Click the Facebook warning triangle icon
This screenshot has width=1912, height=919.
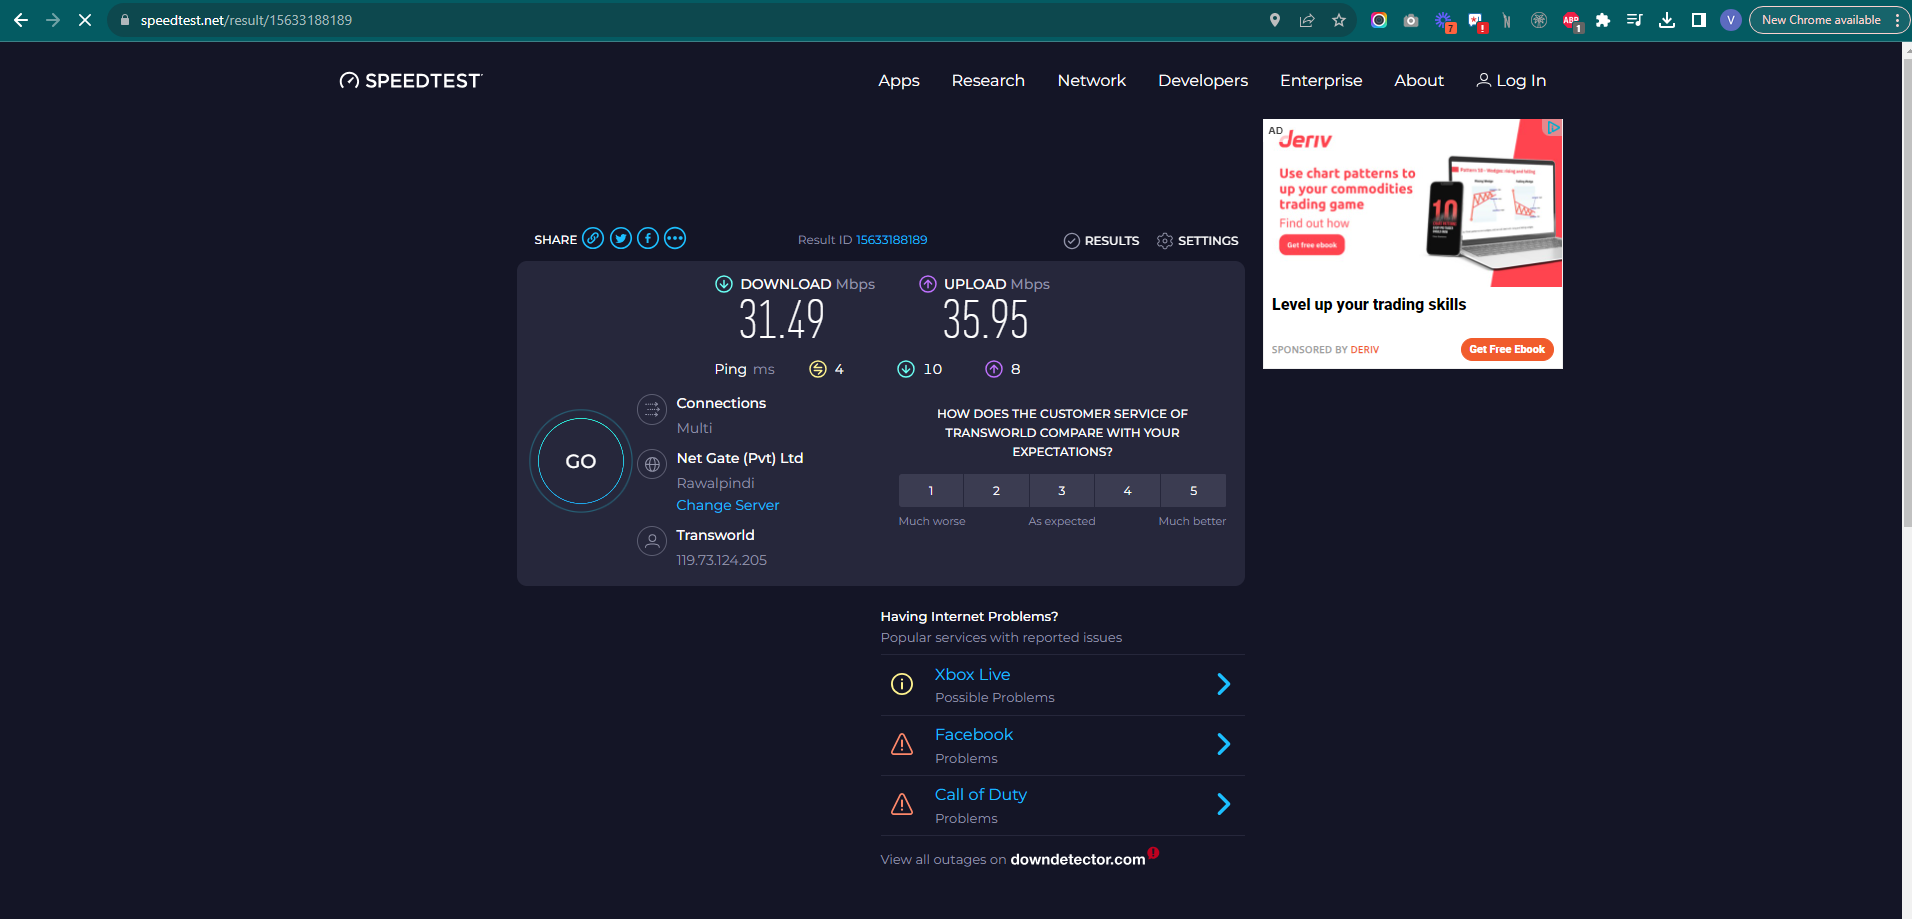(x=902, y=744)
